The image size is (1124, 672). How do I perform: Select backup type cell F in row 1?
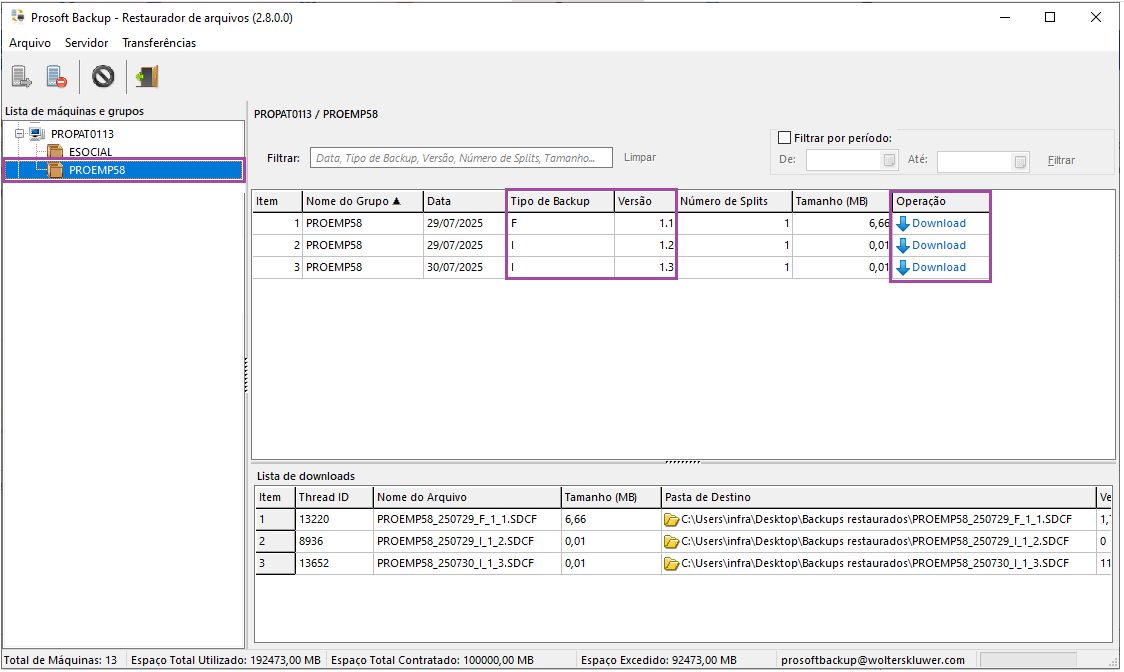pyautogui.click(x=561, y=224)
